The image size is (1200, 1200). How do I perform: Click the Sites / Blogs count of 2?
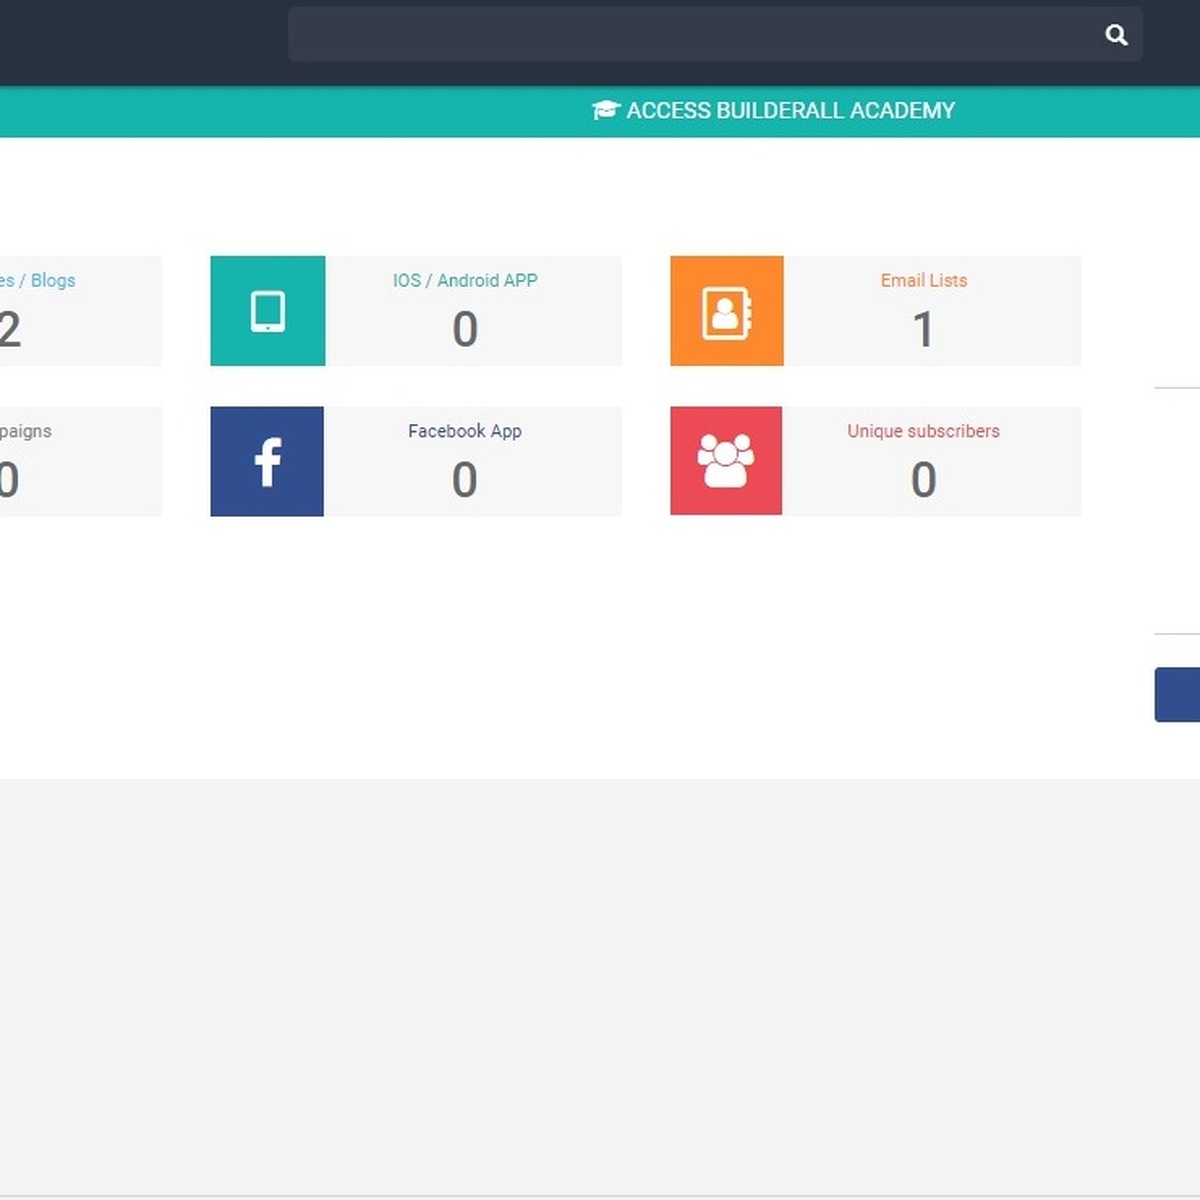pyautogui.click(x=10, y=330)
